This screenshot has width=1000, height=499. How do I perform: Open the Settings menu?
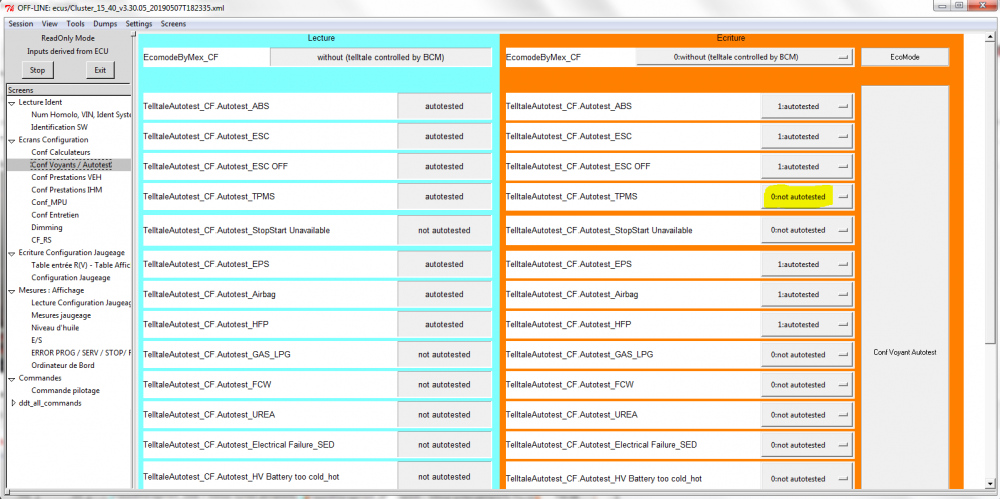tap(139, 24)
